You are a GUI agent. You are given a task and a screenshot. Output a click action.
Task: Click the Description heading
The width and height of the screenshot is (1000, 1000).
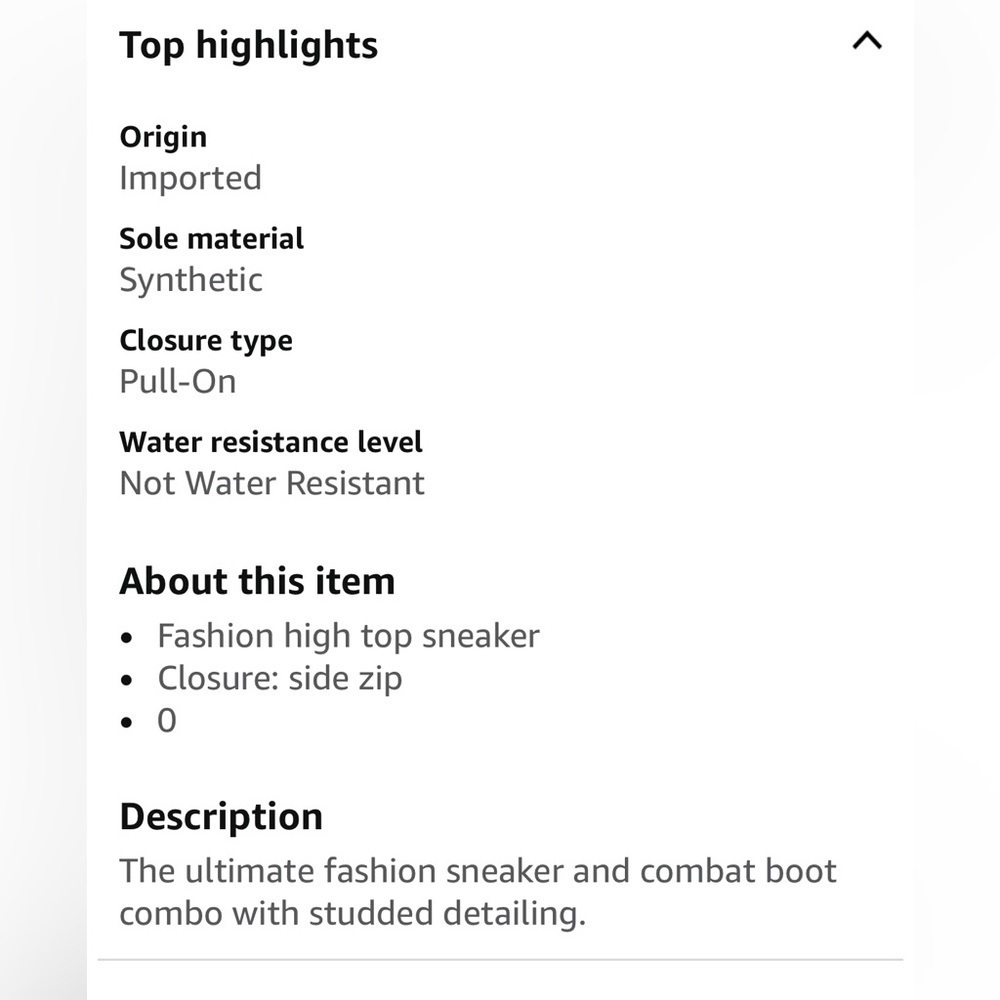pos(221,816)
